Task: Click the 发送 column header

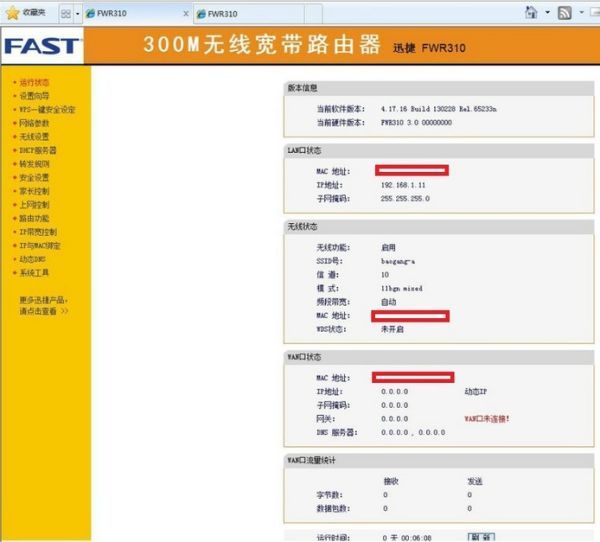Action: click(475, 482)
